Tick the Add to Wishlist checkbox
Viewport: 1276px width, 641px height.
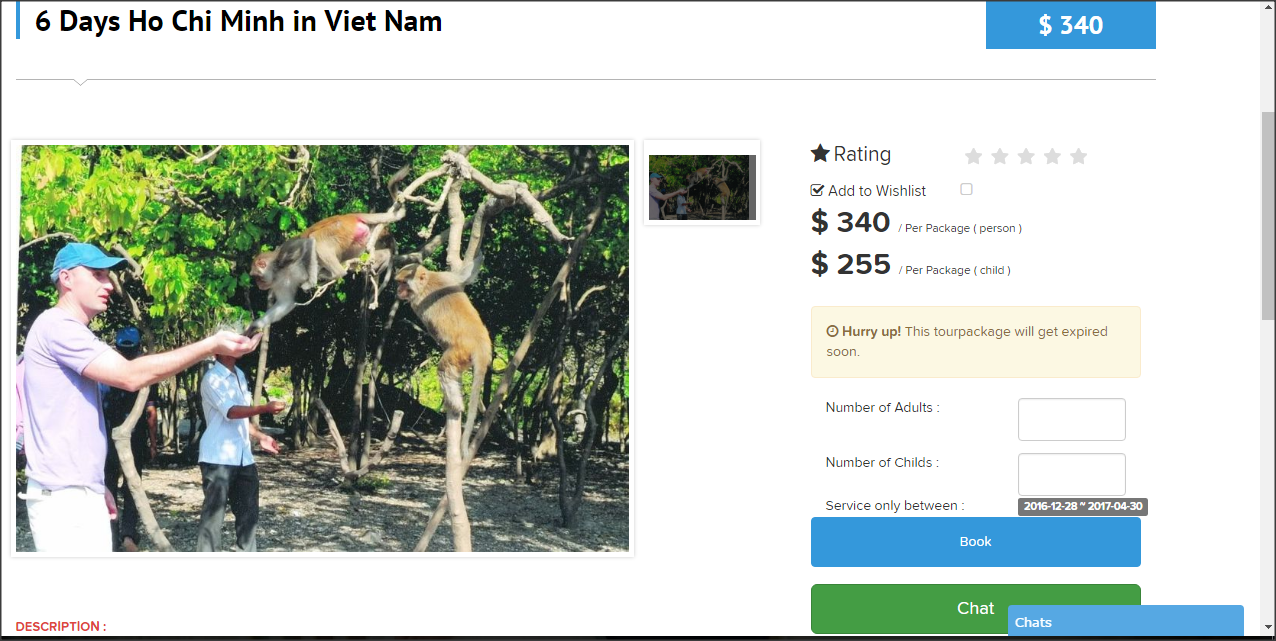tap(966, 189)
